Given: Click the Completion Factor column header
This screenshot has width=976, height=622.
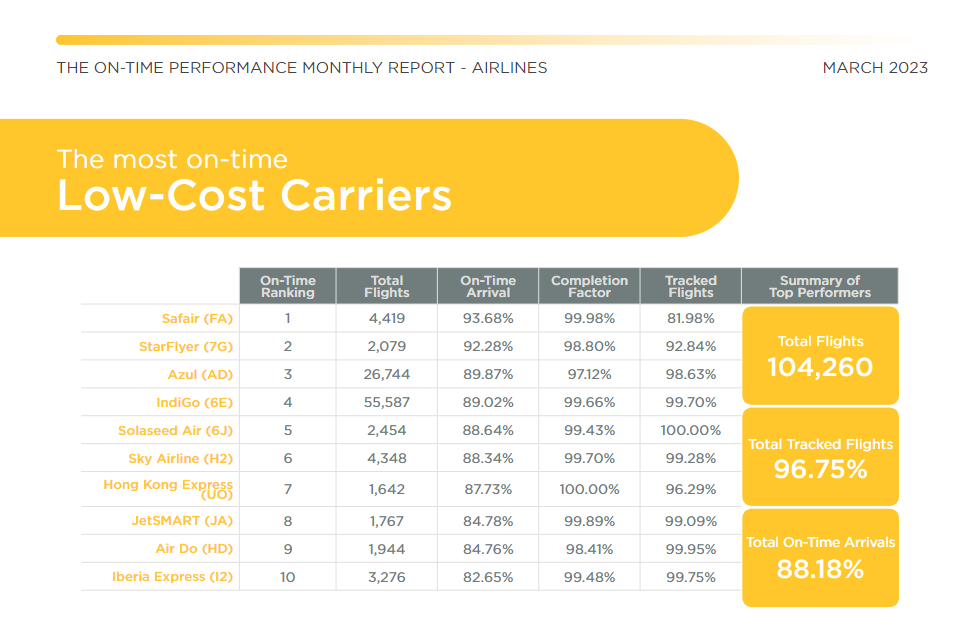Looking at the screenshot, I should click(x=589, y=286).
